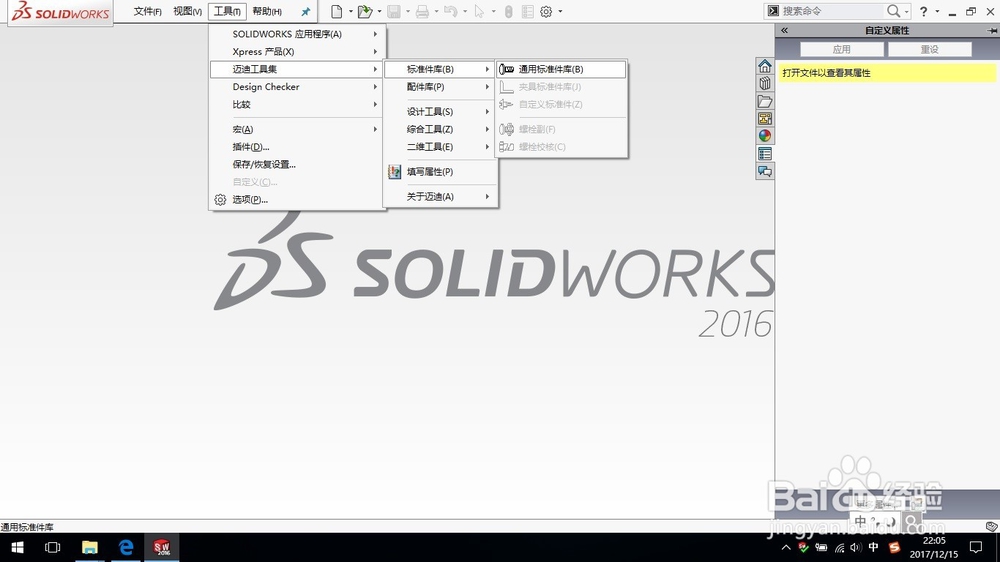This screenshot has width=1000, height=562.
Task: Open the notification center icon
Action: coord(976,547)
